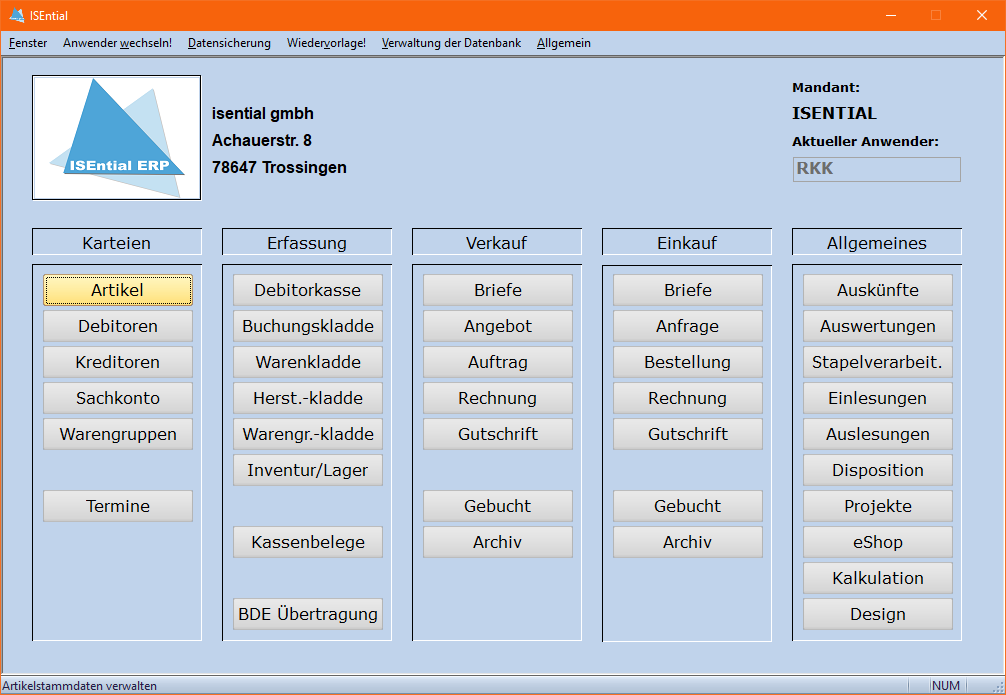Open the Fenster menu

[28, 43]
